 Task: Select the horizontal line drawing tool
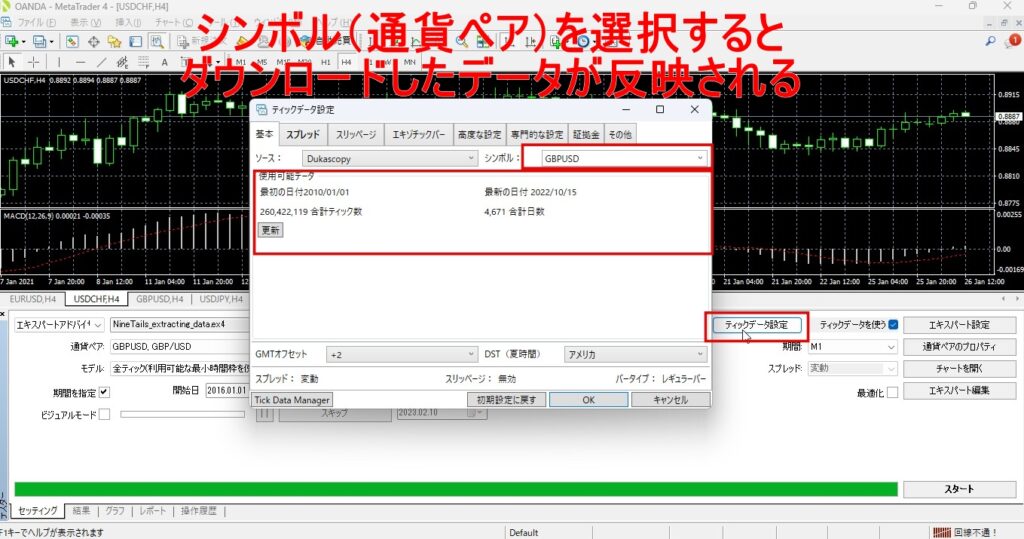[x=80, y=62]
